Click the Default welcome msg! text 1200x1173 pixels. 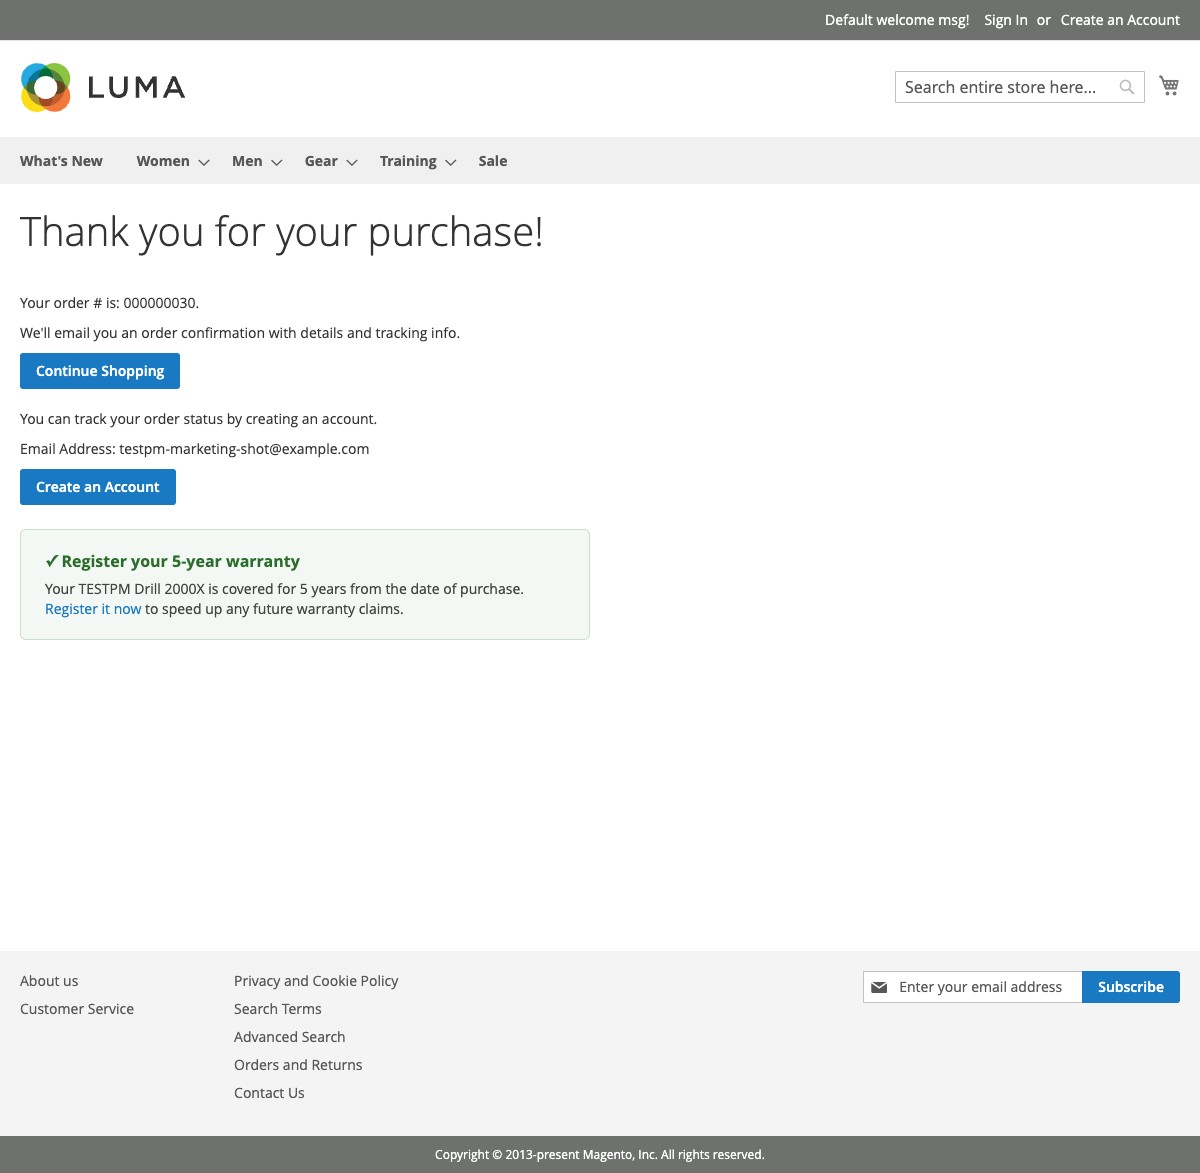click(x=897, y=20)
